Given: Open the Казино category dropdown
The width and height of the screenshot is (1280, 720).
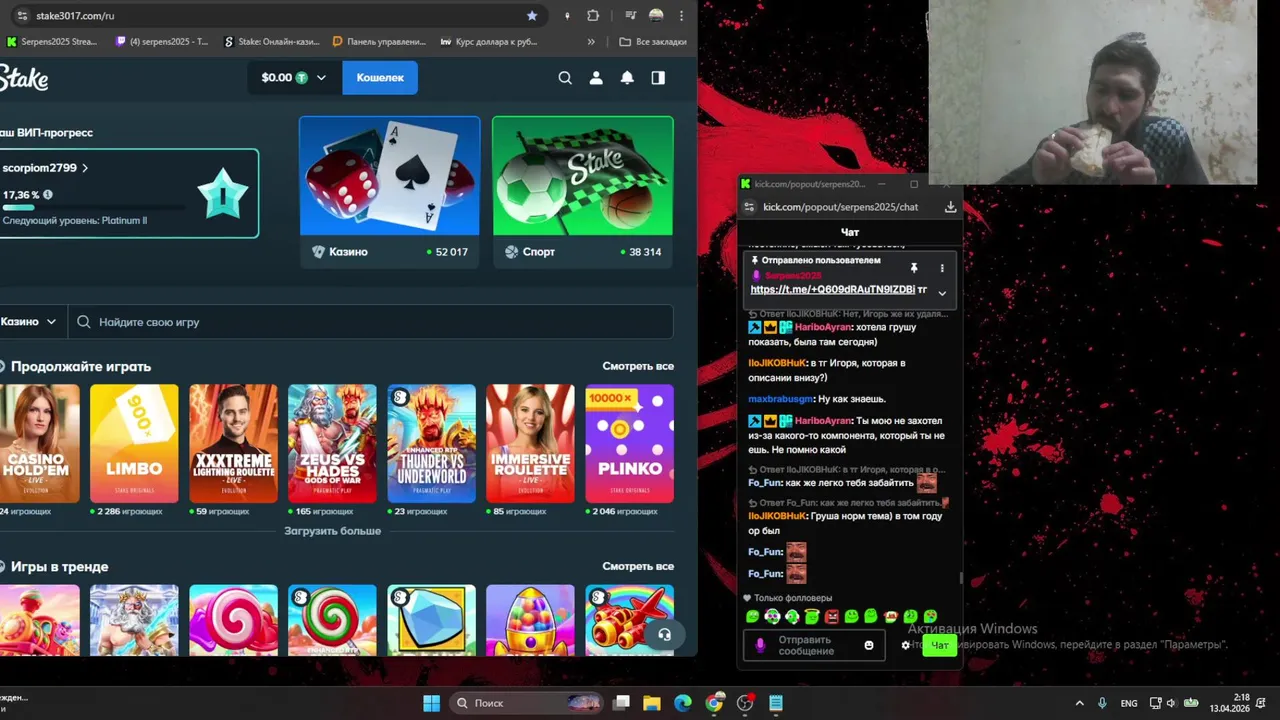Looking at the screenshot, I should tap(29, 322).
